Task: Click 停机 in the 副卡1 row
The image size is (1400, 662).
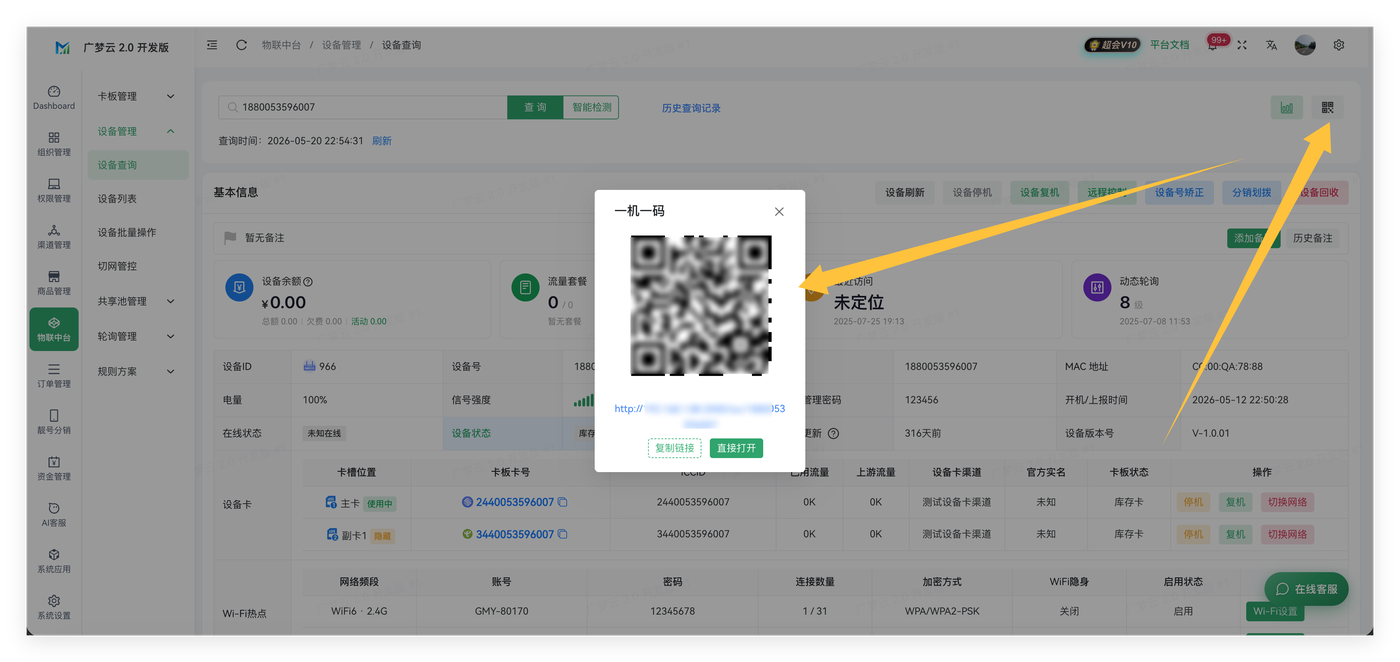Action: pyautogui.click(x=1193, y=534)
